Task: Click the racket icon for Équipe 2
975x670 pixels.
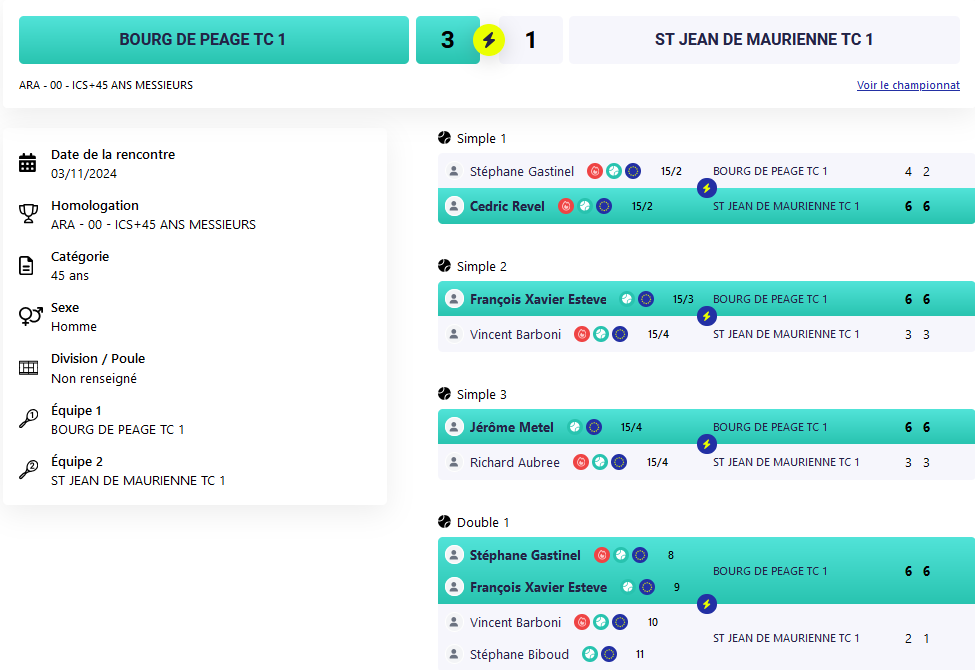Action: coord(28,470)
